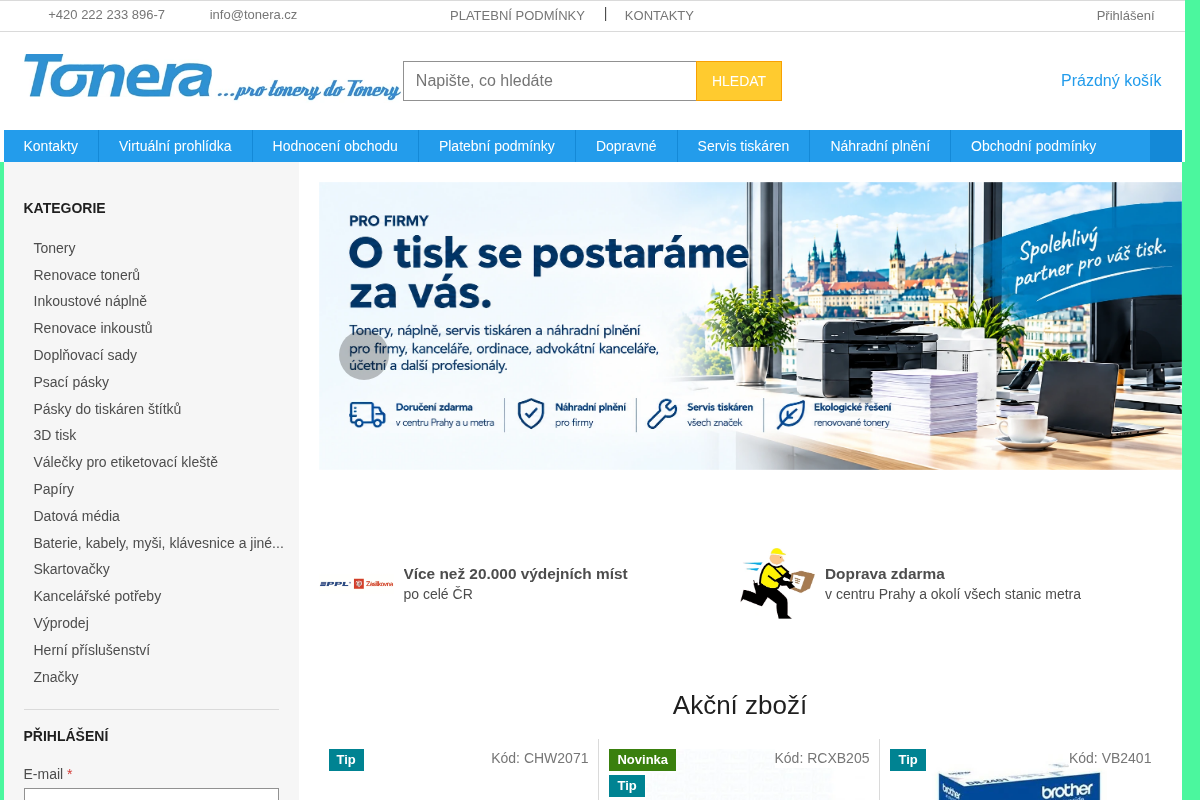The image size is (1200, 800).
Task: Open Servis tiskáren menu item
Action: coord(743,146)
